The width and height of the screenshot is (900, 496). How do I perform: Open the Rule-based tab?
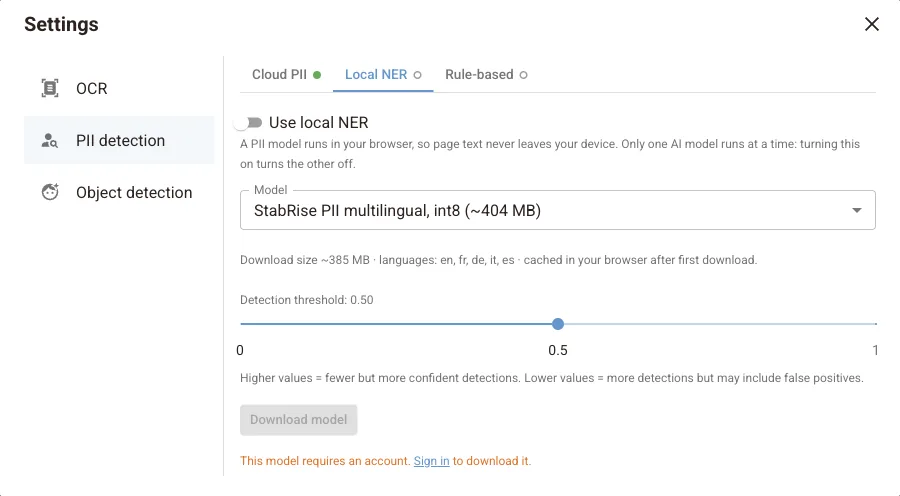click(486, 75)
